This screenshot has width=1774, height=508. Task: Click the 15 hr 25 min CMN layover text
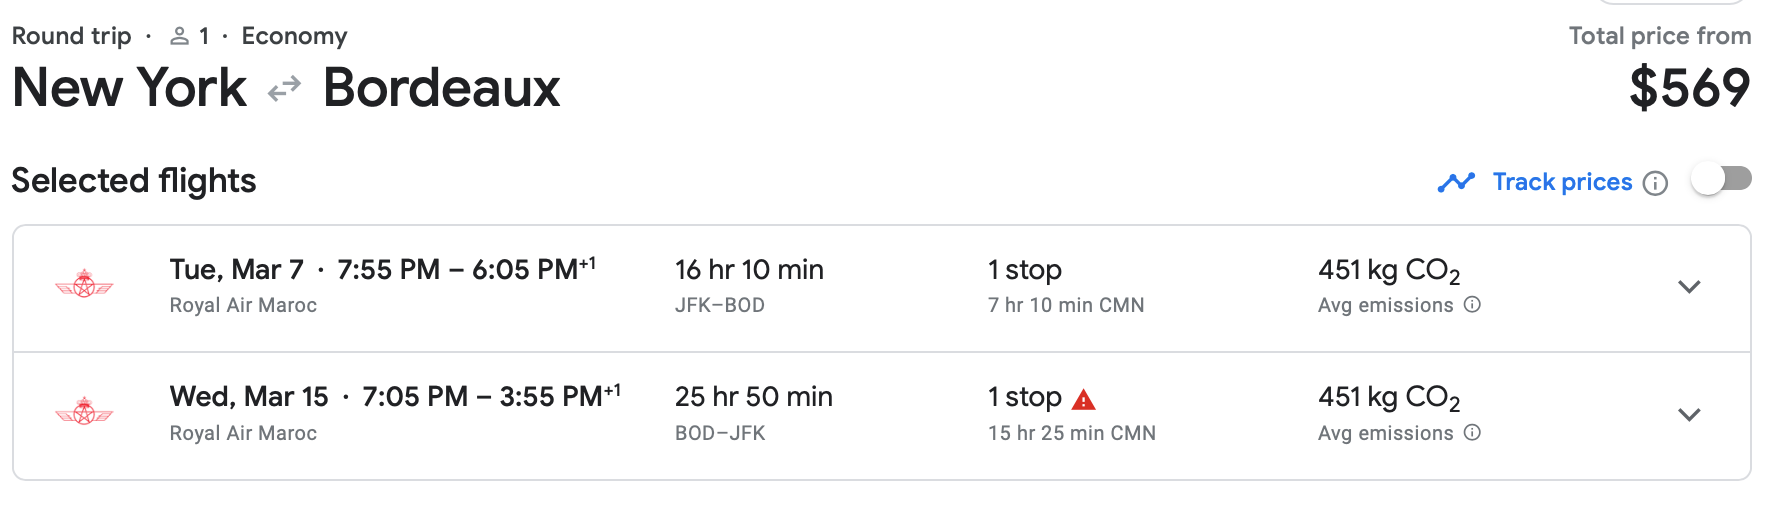[x=1072, y=433]
